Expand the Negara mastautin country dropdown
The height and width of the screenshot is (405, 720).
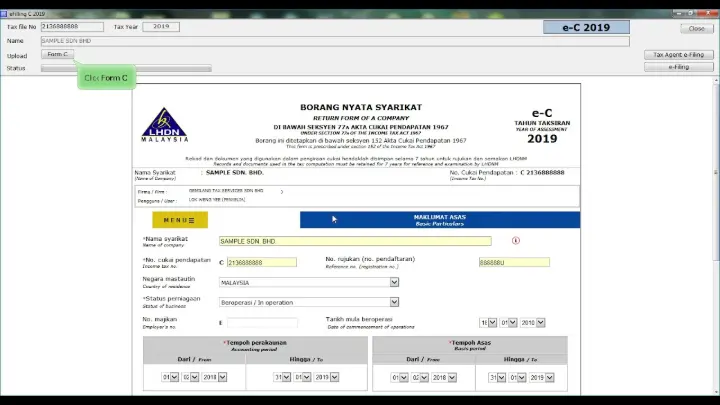pos(393,282)
